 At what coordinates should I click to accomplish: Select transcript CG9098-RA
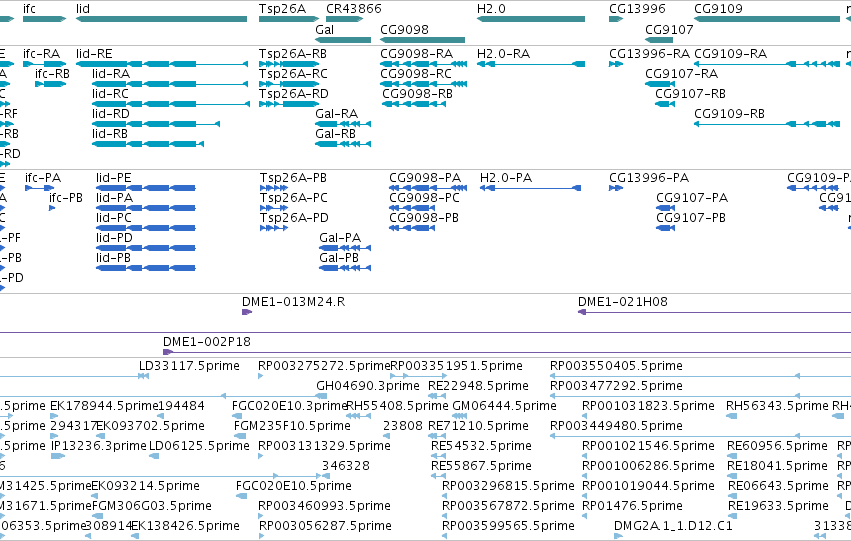point(423,64)
